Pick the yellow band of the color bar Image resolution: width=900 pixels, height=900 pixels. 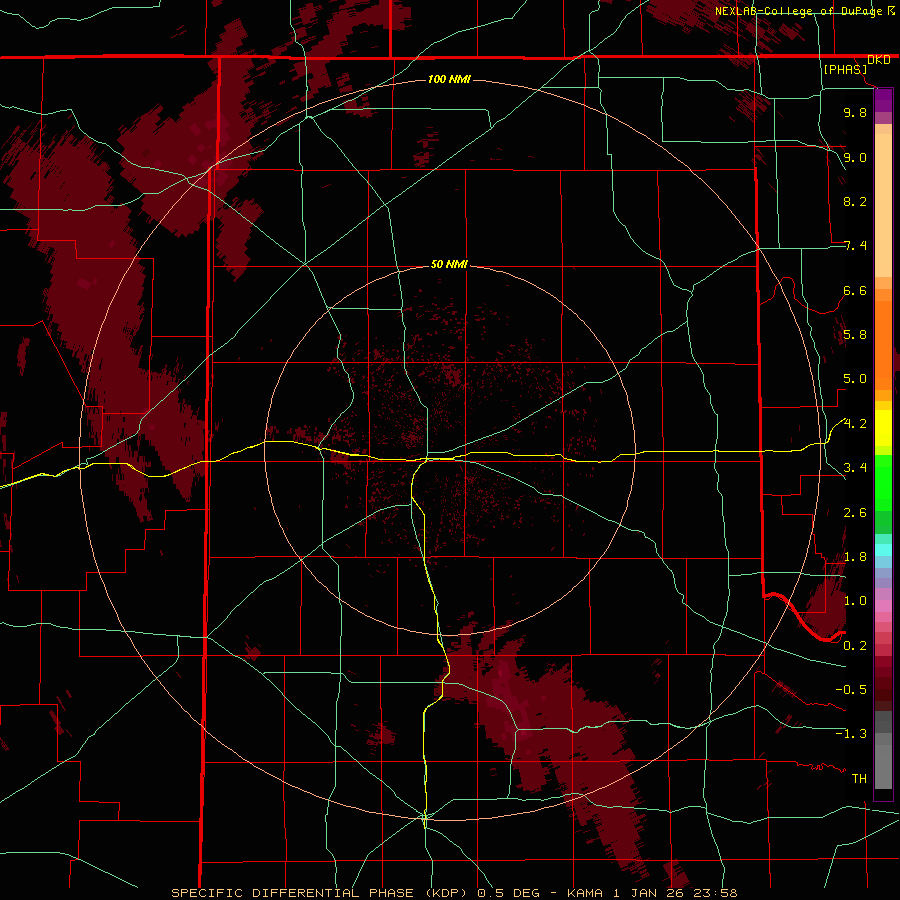coord(883,428)
